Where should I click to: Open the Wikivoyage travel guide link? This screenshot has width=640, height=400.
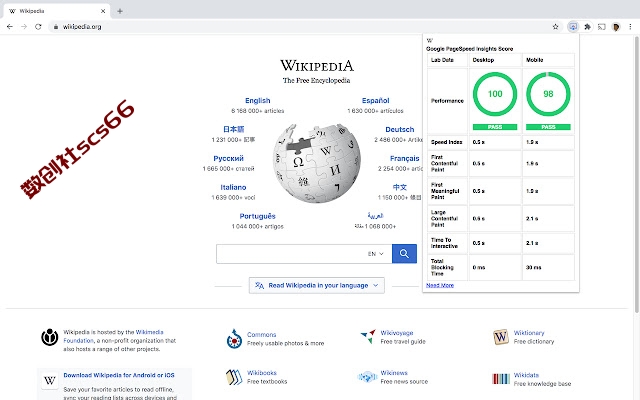point(397,333)
